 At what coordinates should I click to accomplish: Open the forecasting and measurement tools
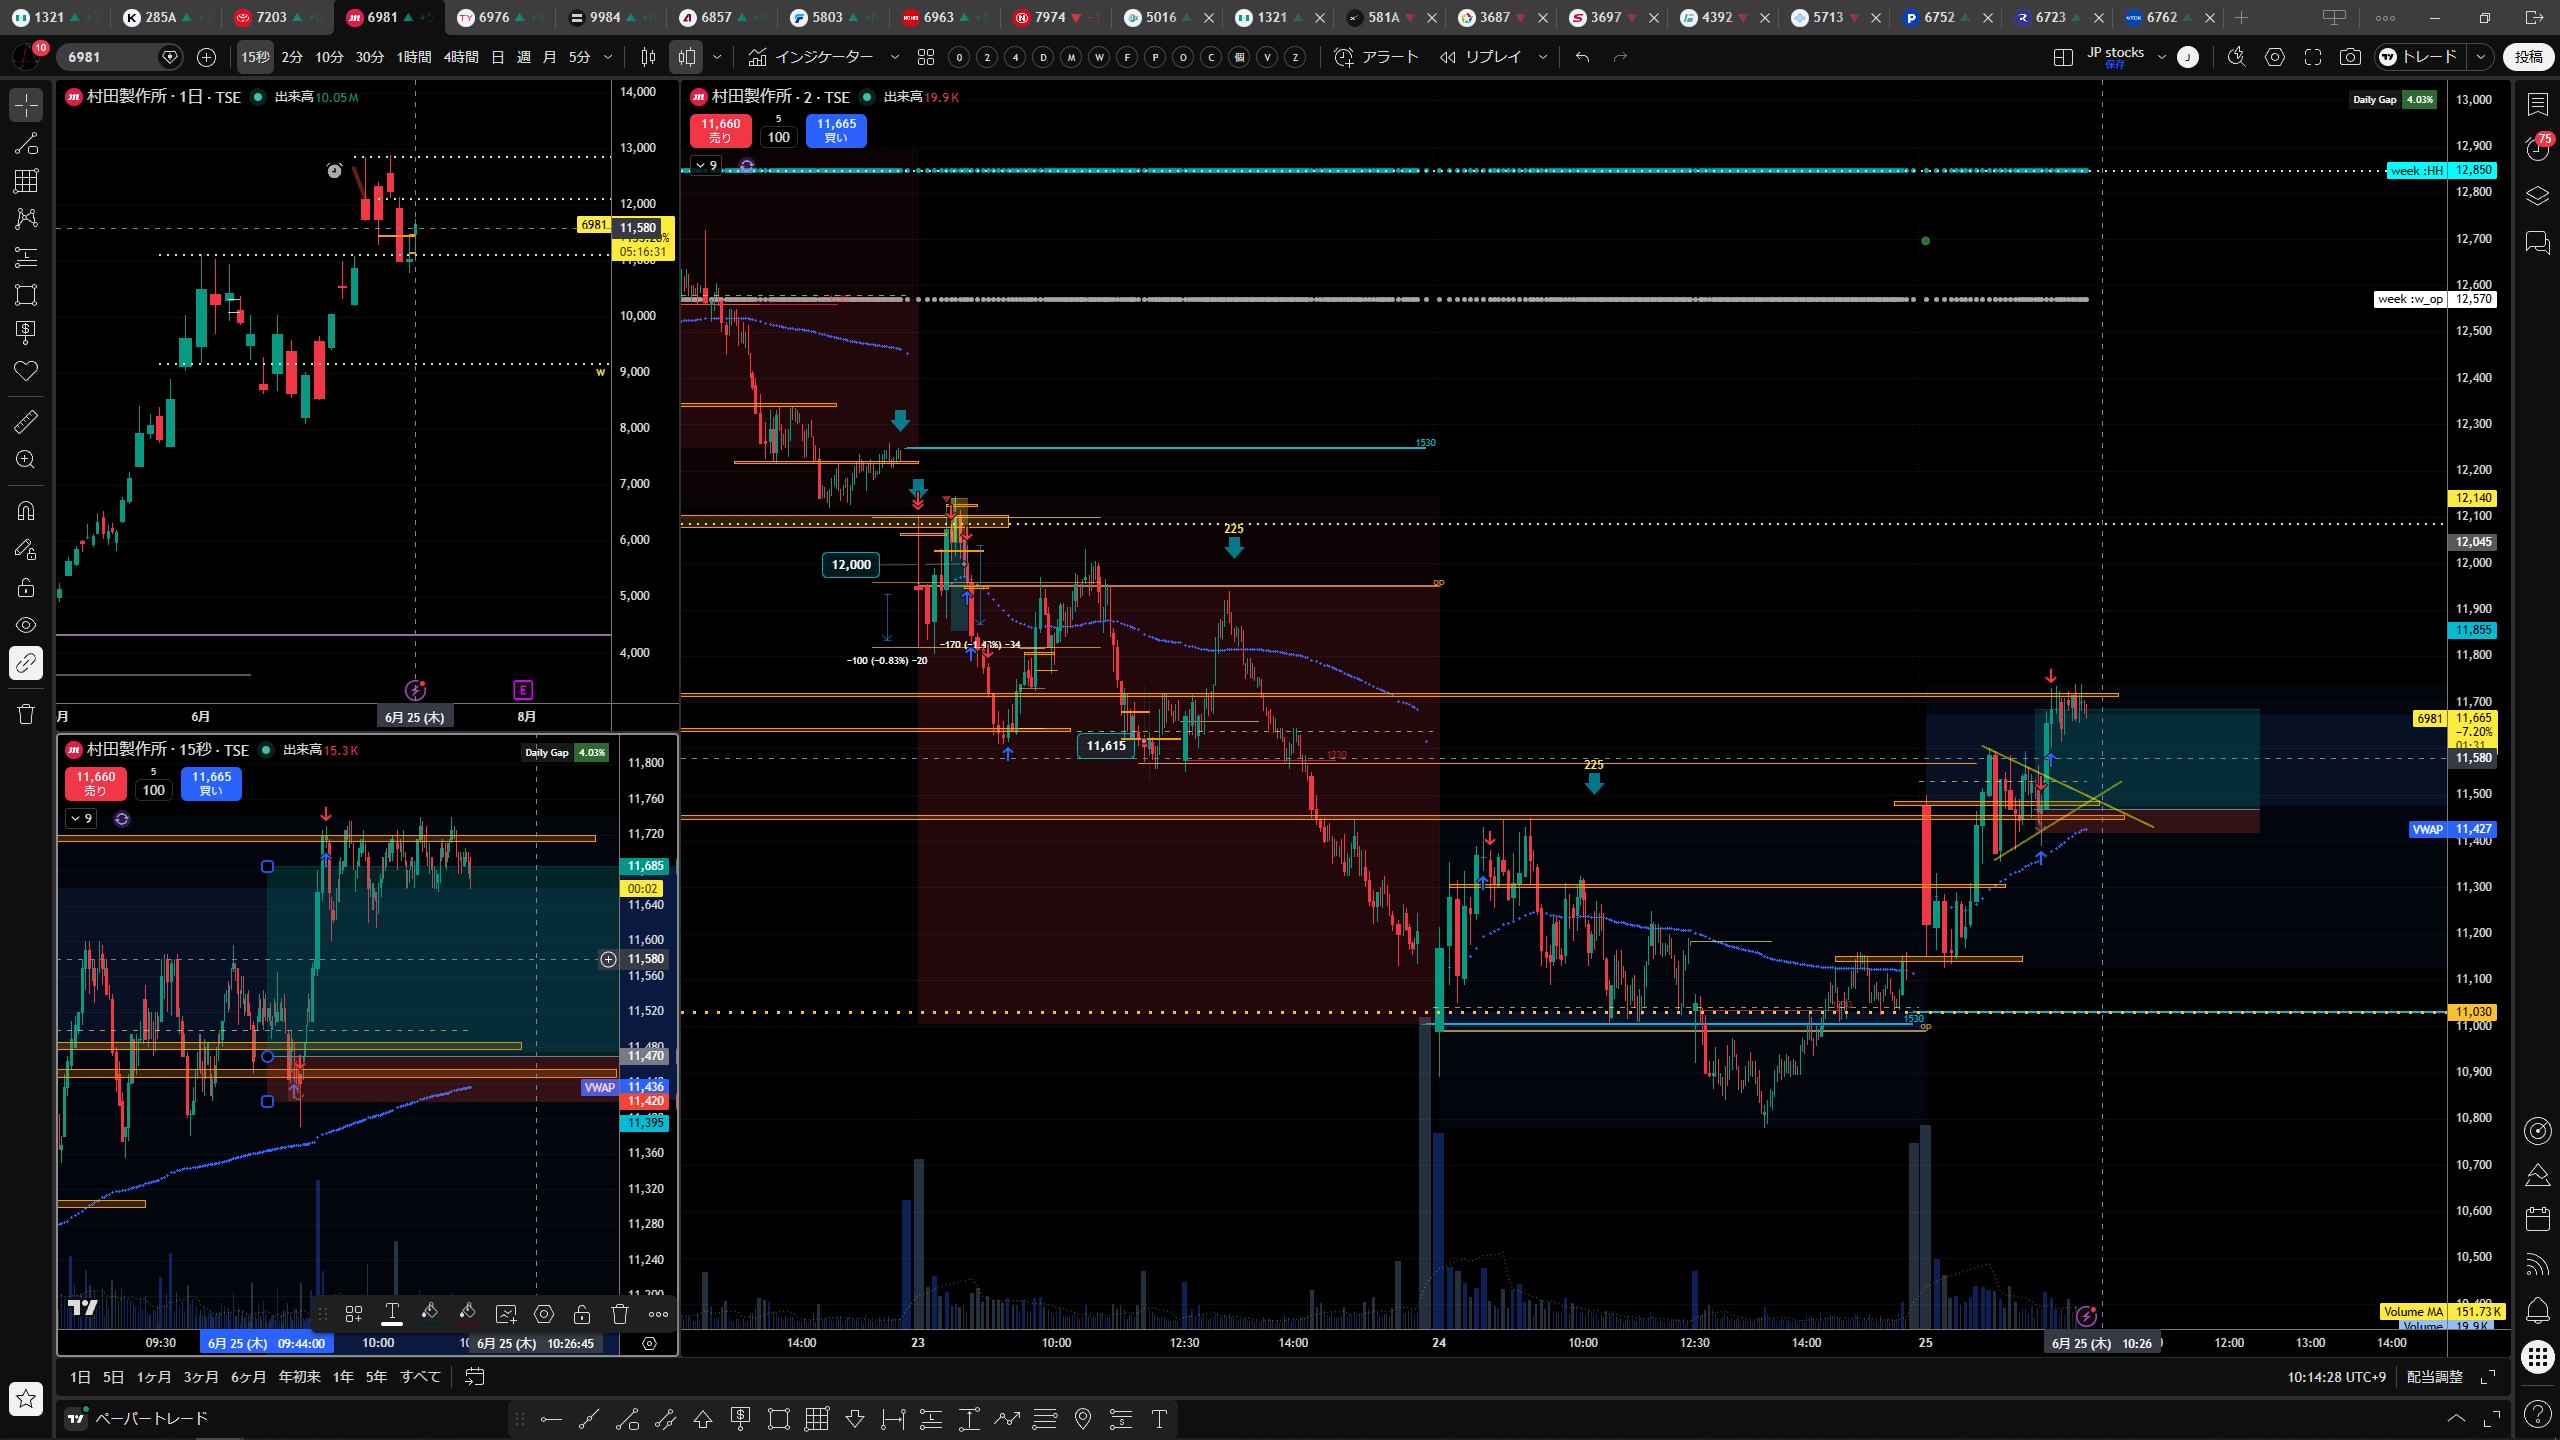pyautogui.click(x=26, y=257)
